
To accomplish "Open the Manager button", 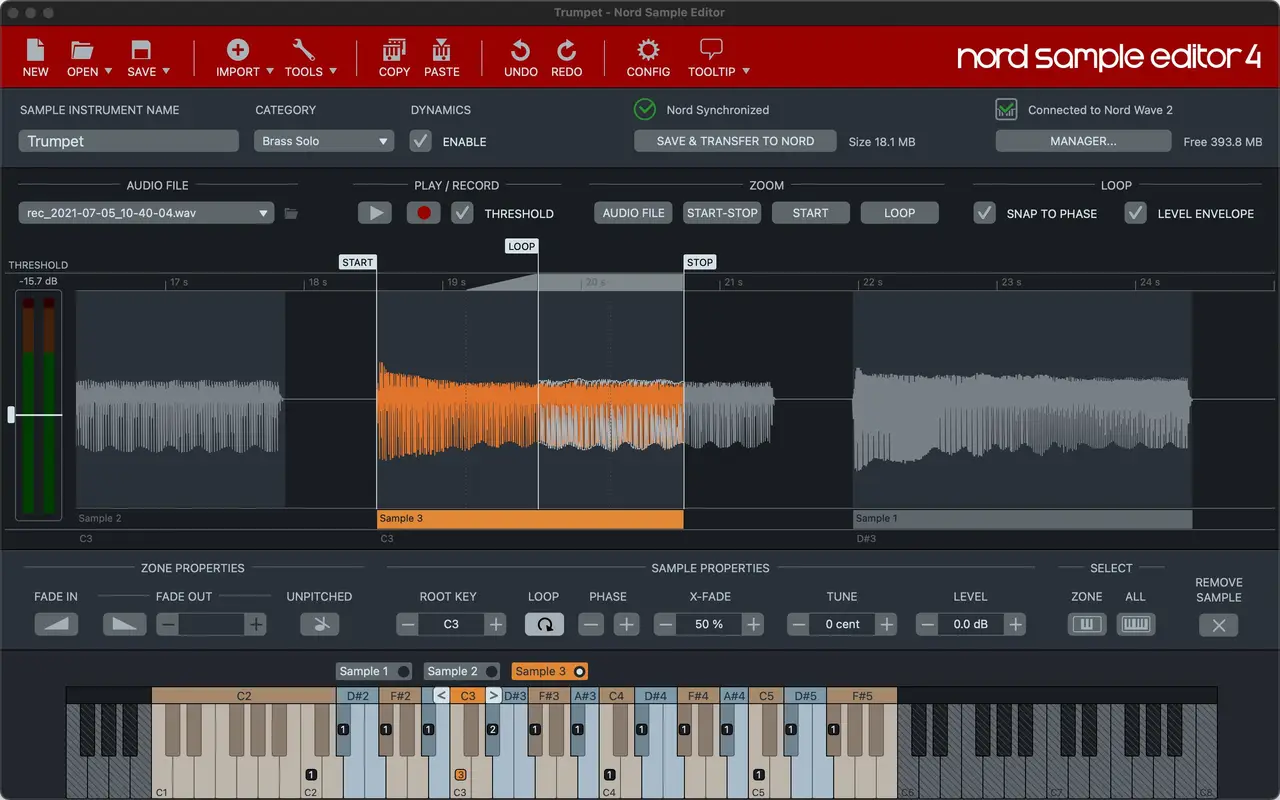I will pyautogui.click(x=1083, y=141).
